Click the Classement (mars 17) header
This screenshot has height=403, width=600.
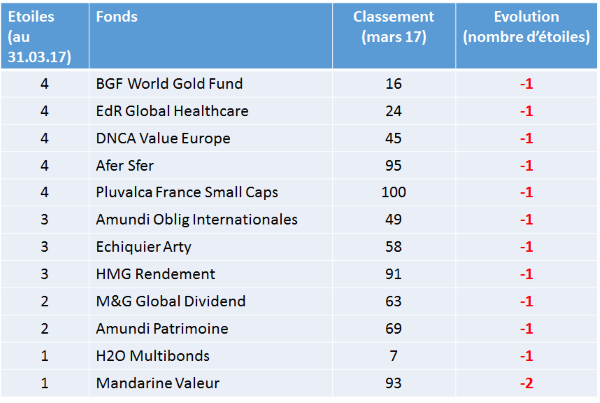point(394,27)
